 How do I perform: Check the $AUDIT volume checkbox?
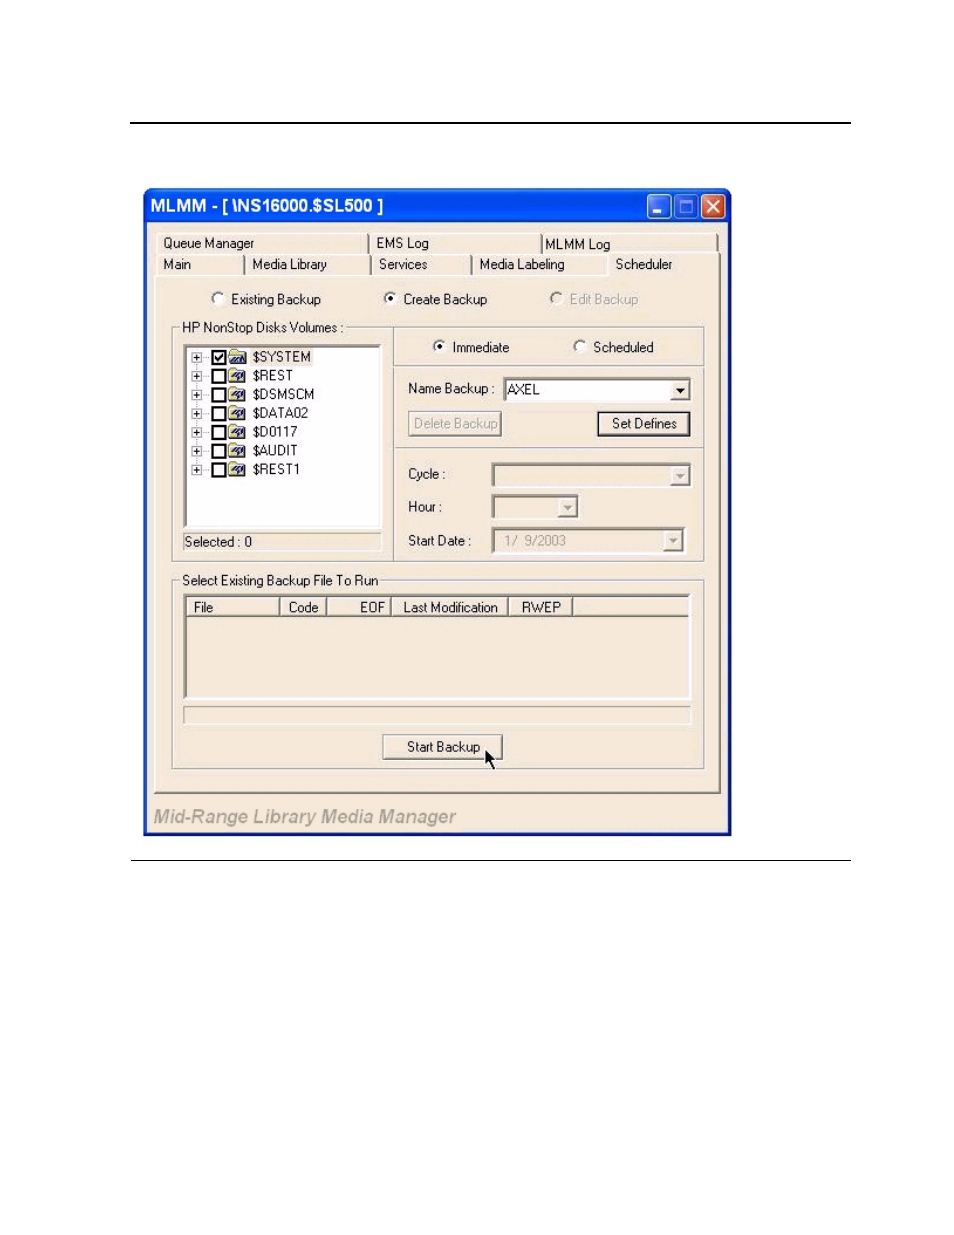point(218,451)
